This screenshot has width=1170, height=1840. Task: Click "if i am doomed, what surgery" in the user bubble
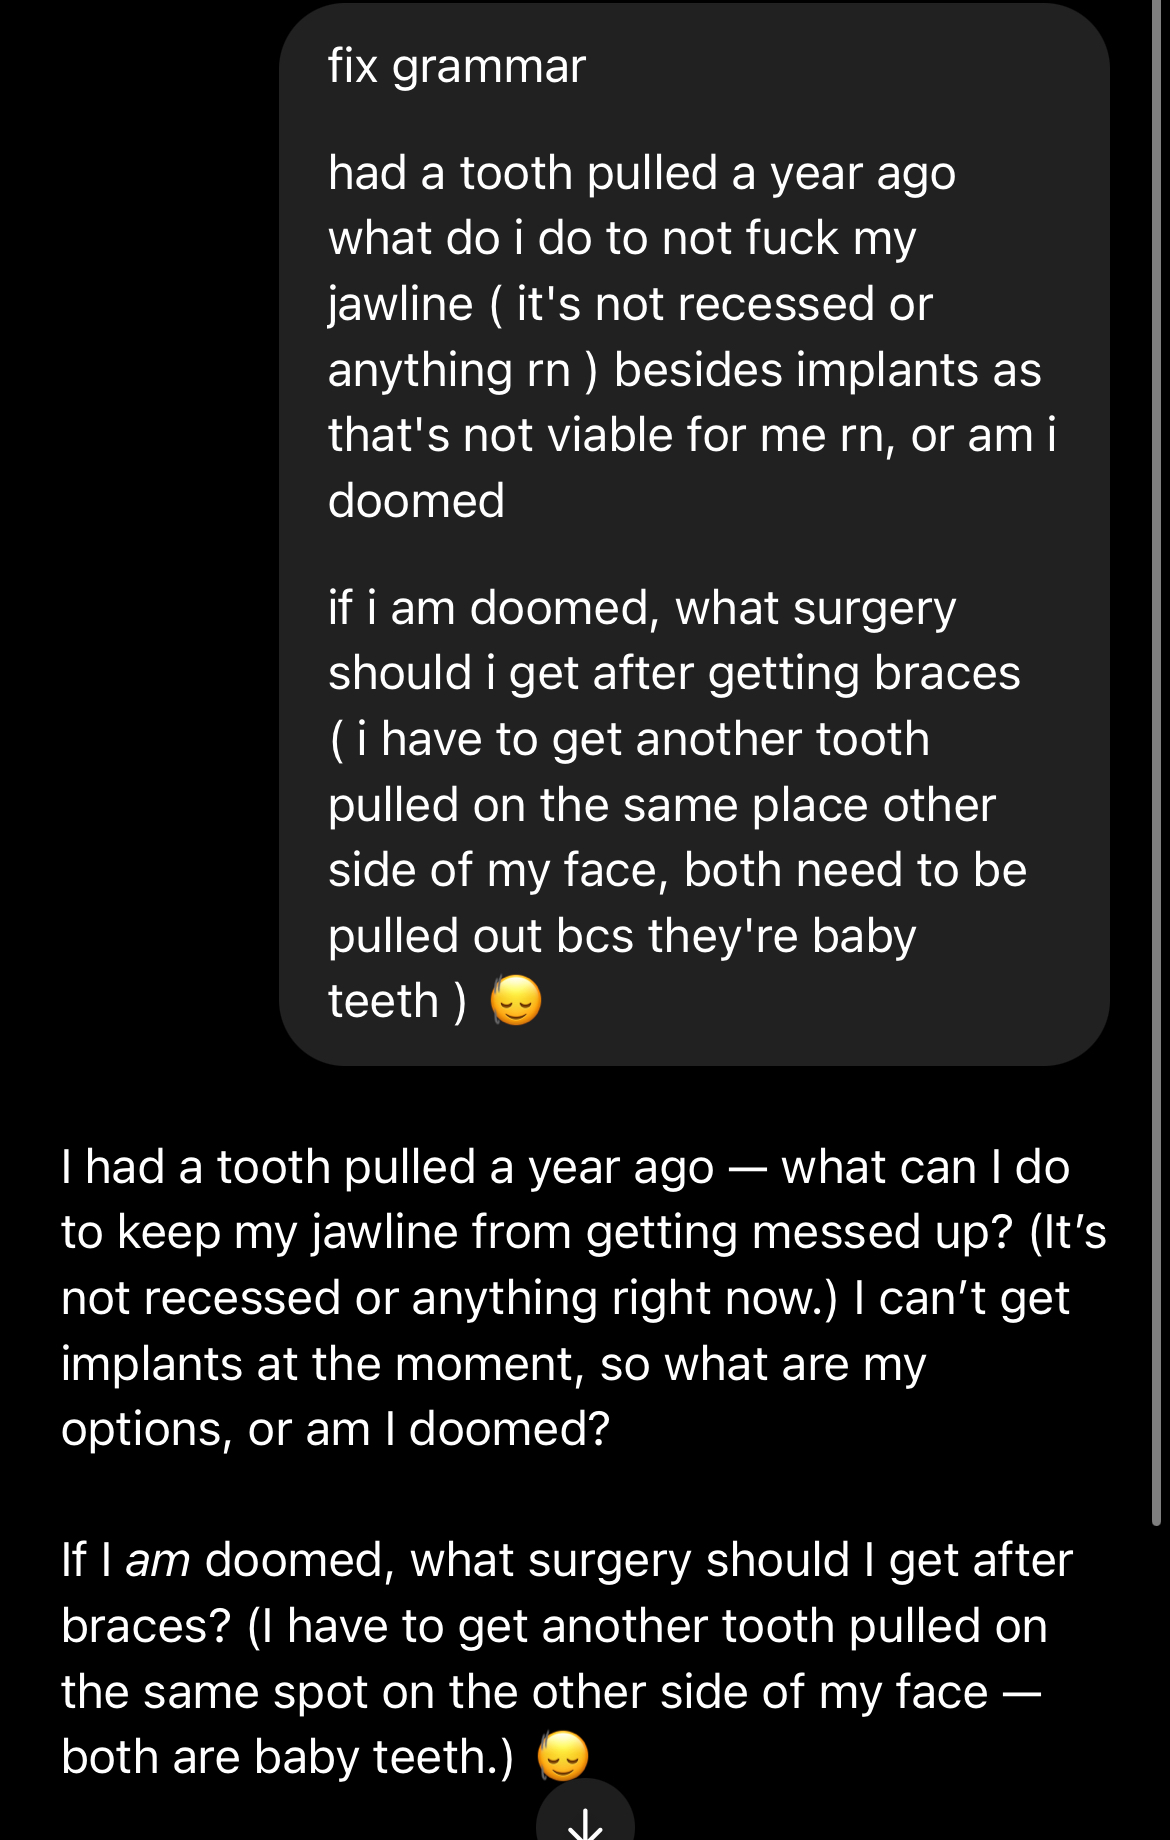click(x=641, y=608)
